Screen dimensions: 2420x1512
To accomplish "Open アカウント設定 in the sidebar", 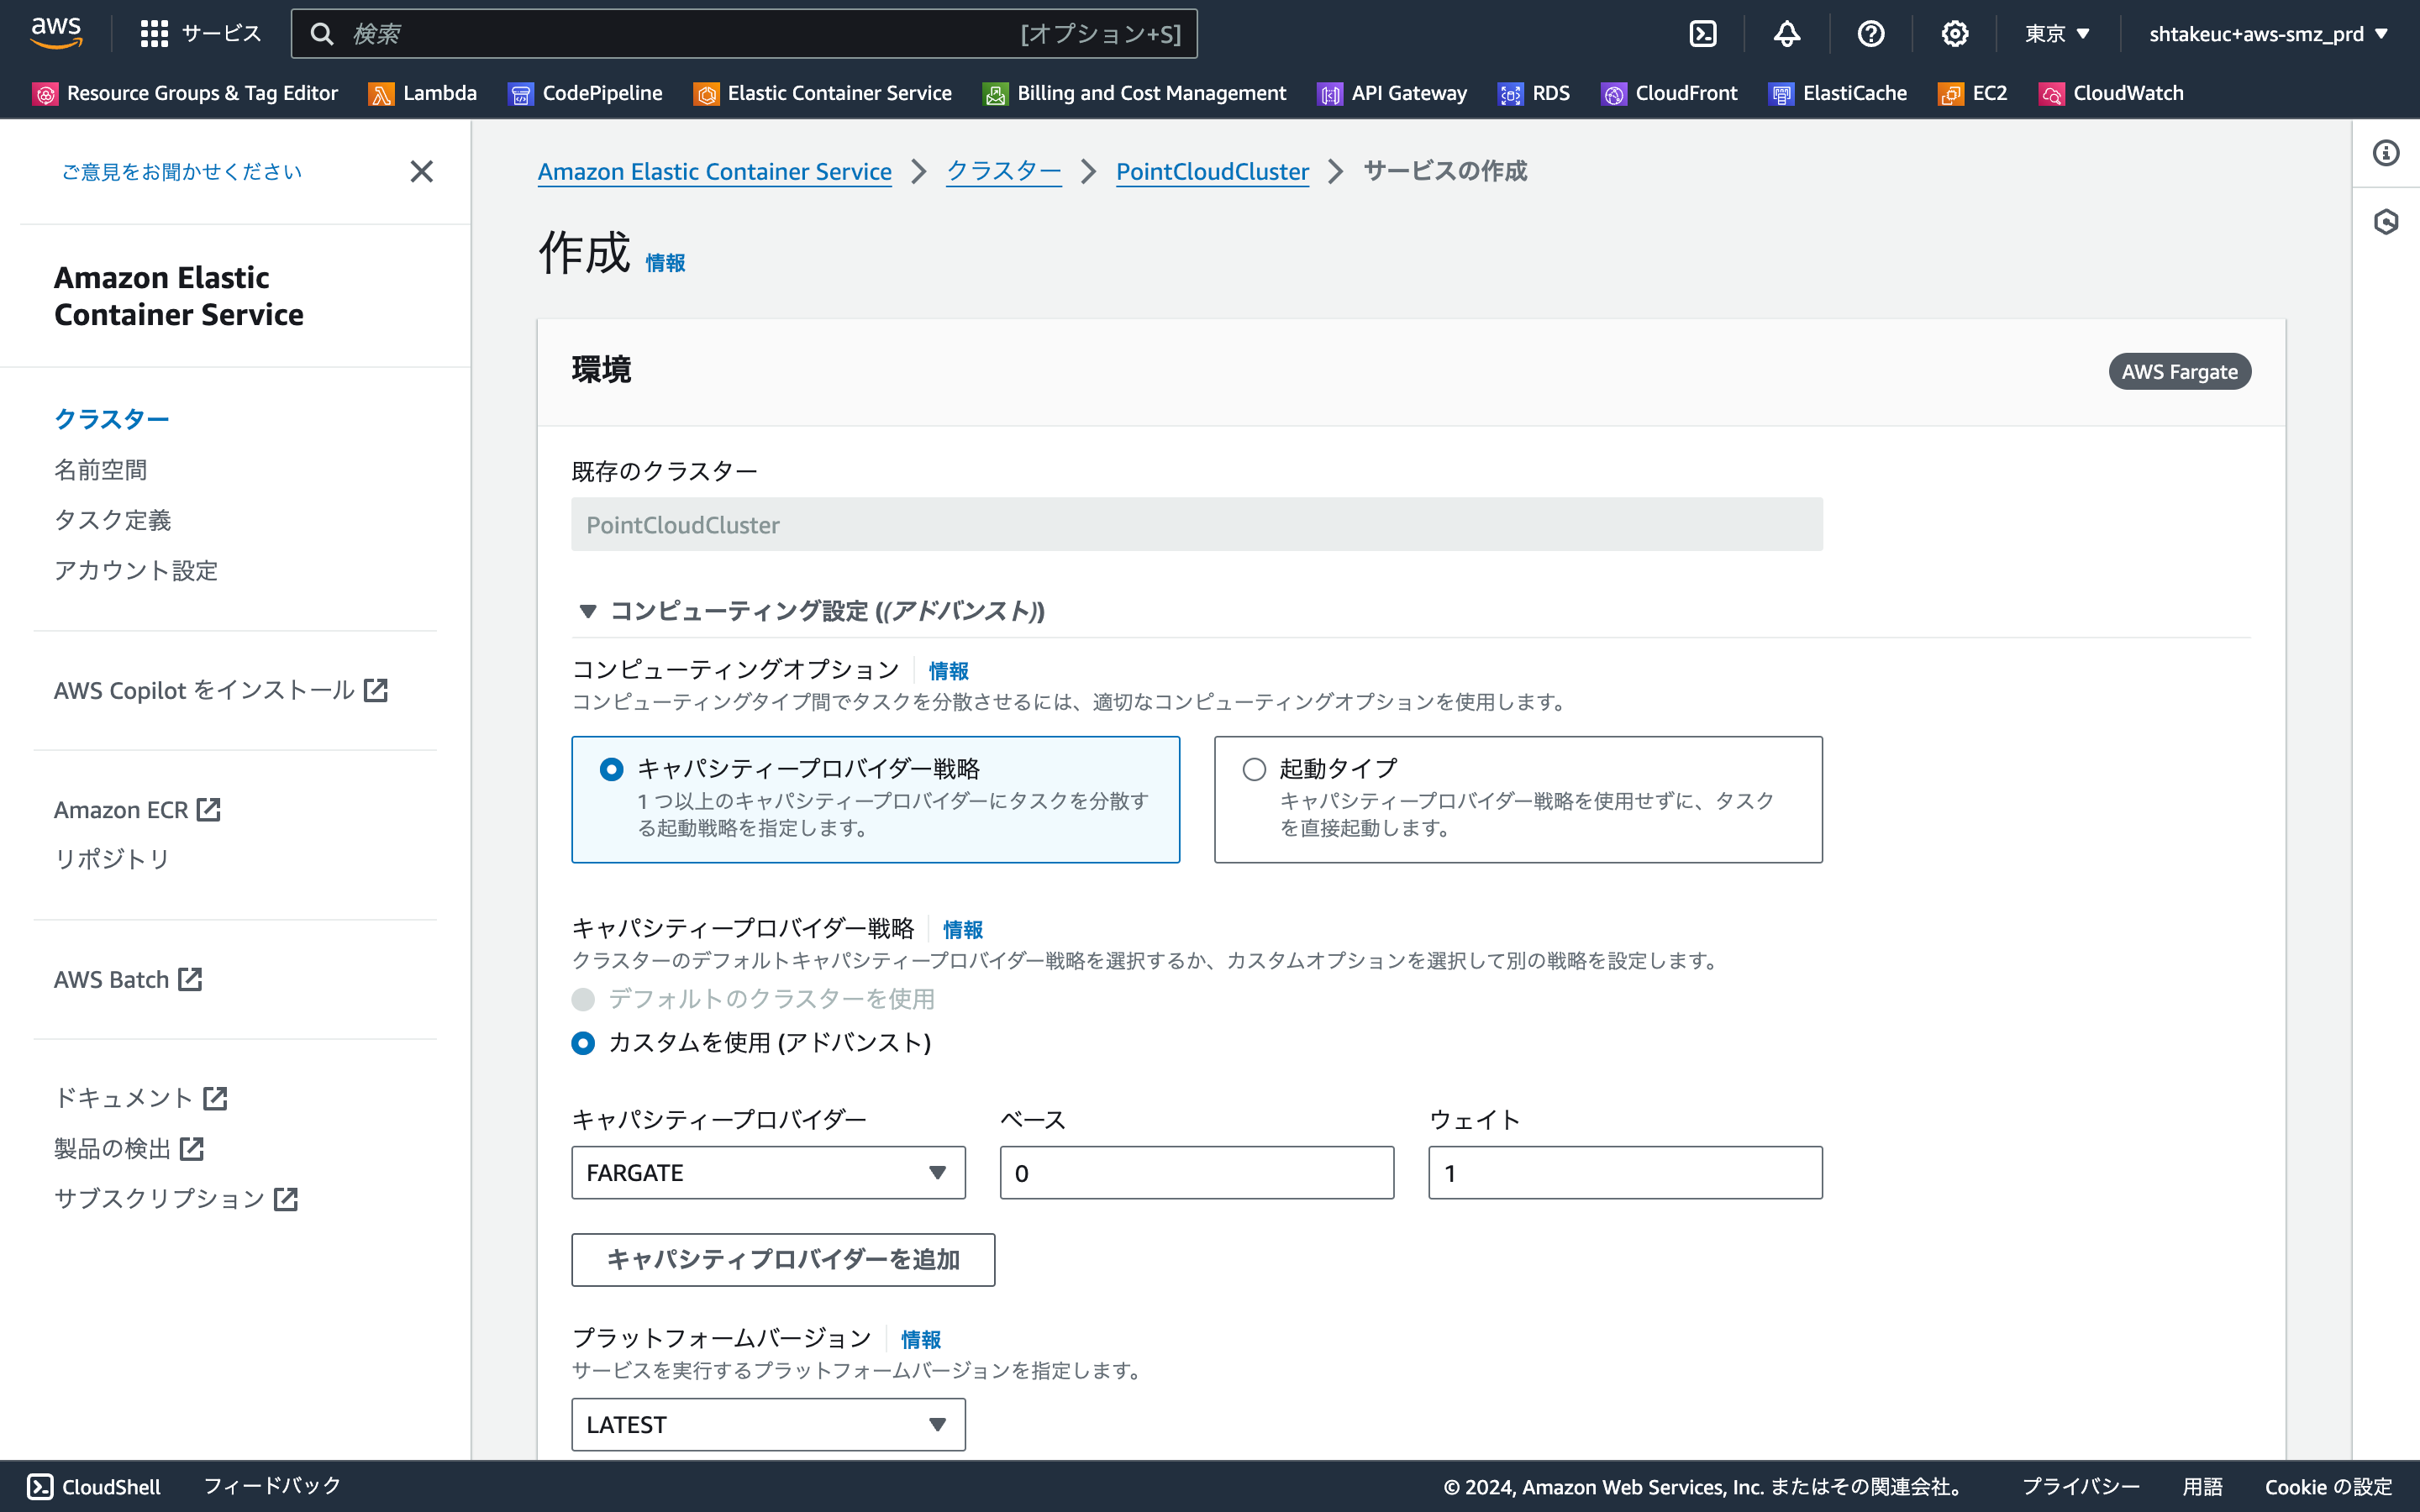I will [136, 570].
